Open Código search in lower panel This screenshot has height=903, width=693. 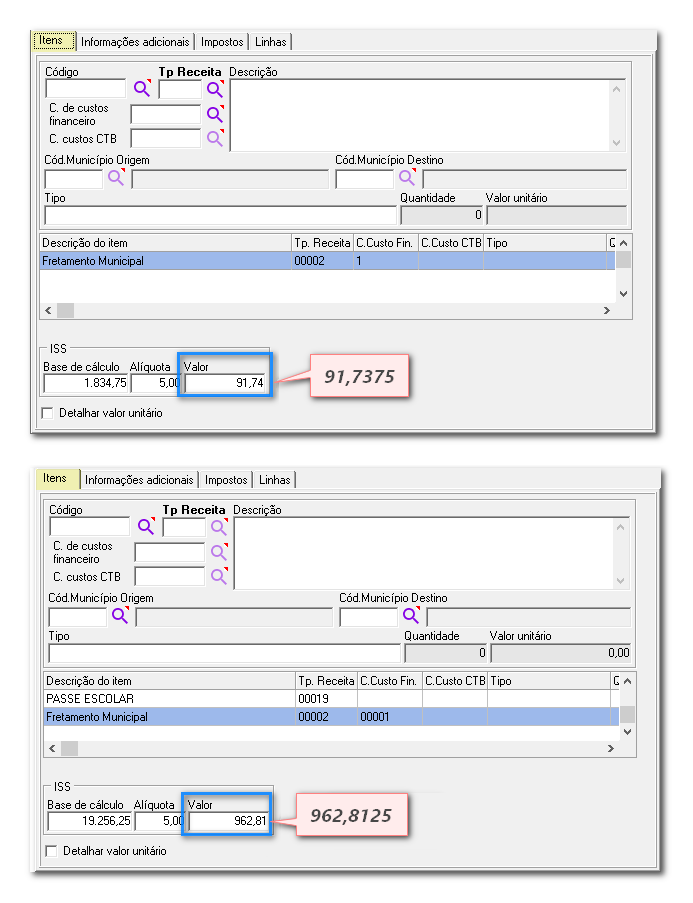point(146,526)
